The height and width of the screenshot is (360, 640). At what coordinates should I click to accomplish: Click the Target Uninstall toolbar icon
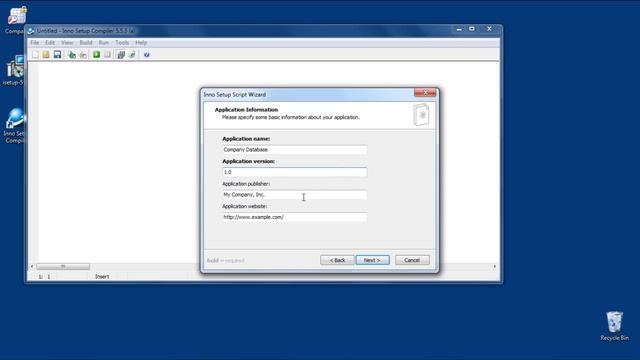tap(132, 55)
